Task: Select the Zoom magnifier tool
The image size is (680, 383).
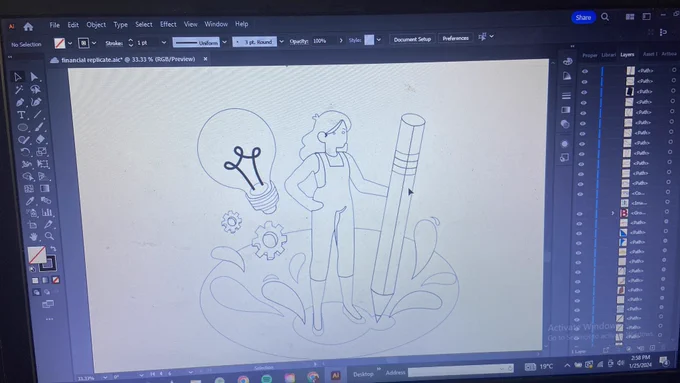Action: tap(49, 236)
